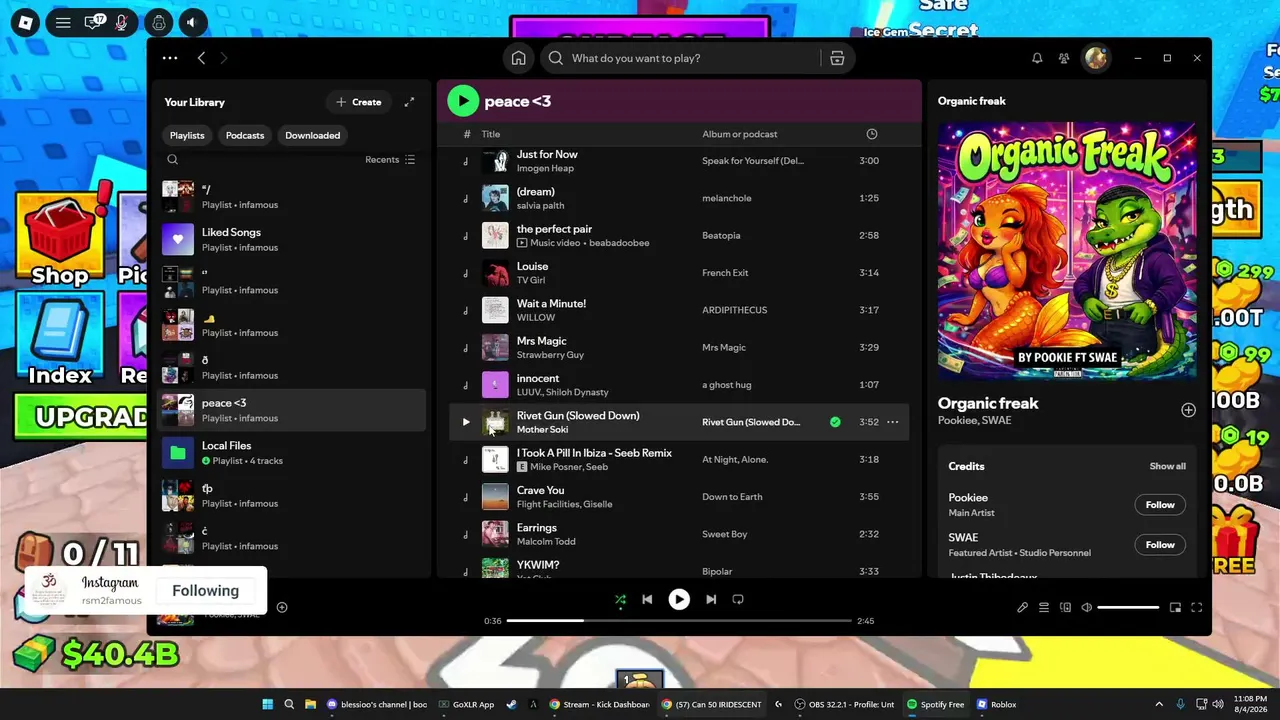Add Organic freak to Liked Songs
1280x720 pixels.
(x=1188, y=410)
